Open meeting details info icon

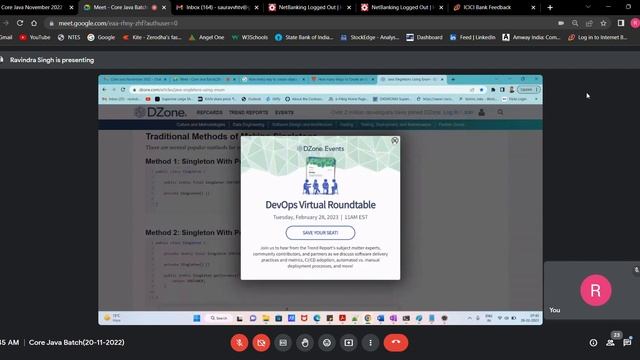[x=593, y=343]
